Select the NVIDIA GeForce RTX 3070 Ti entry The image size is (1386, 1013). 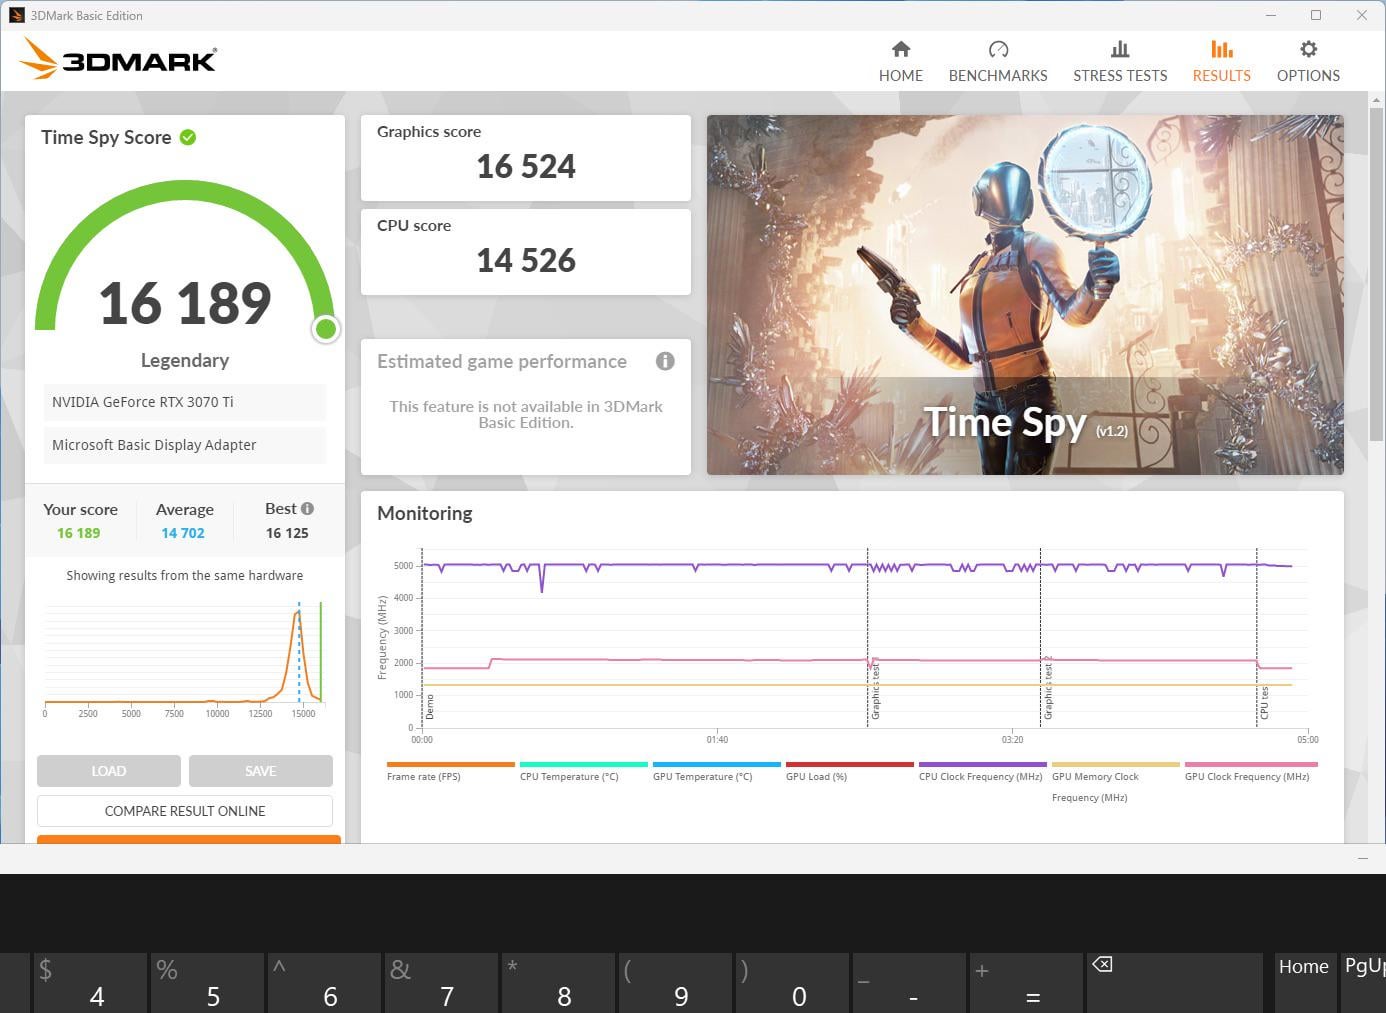pos(185,402)
